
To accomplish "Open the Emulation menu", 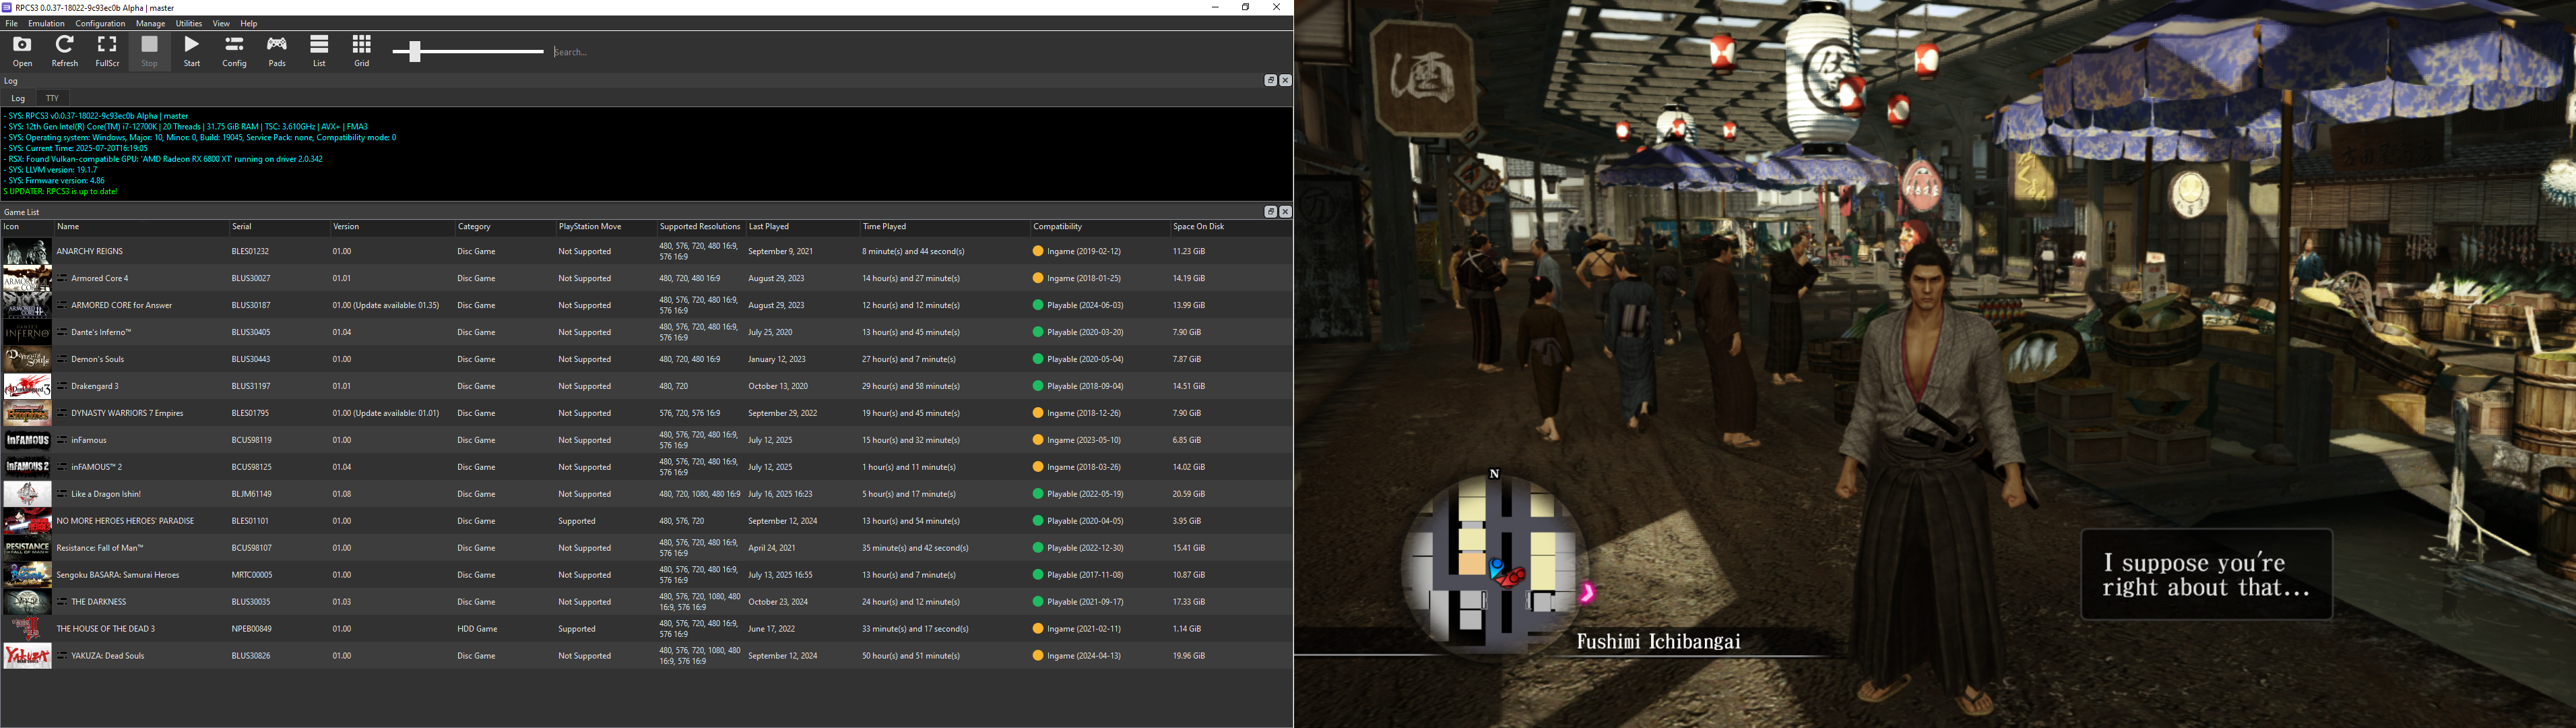I will (x=46, y=23).
